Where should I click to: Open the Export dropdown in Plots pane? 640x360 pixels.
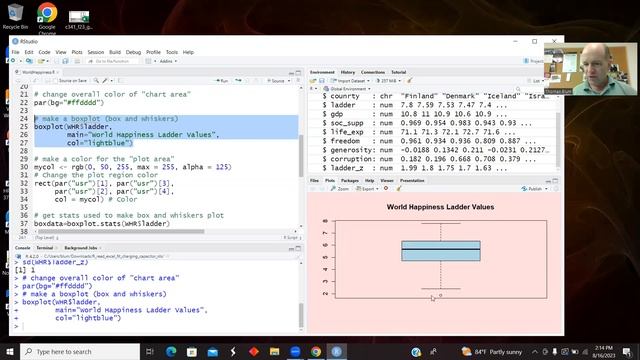[x=367, y=189]
